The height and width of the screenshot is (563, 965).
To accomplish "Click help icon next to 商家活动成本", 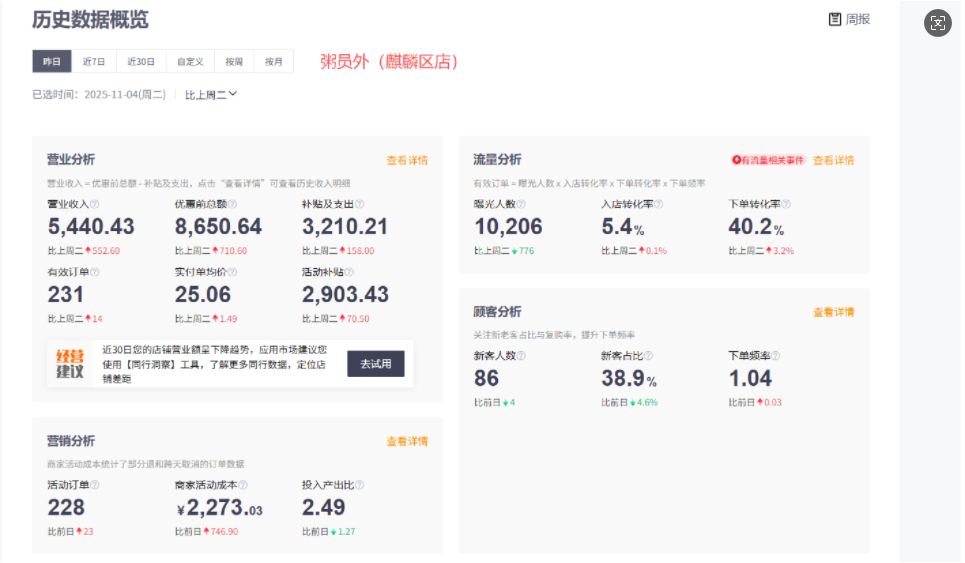I will (x=243, y=485).
